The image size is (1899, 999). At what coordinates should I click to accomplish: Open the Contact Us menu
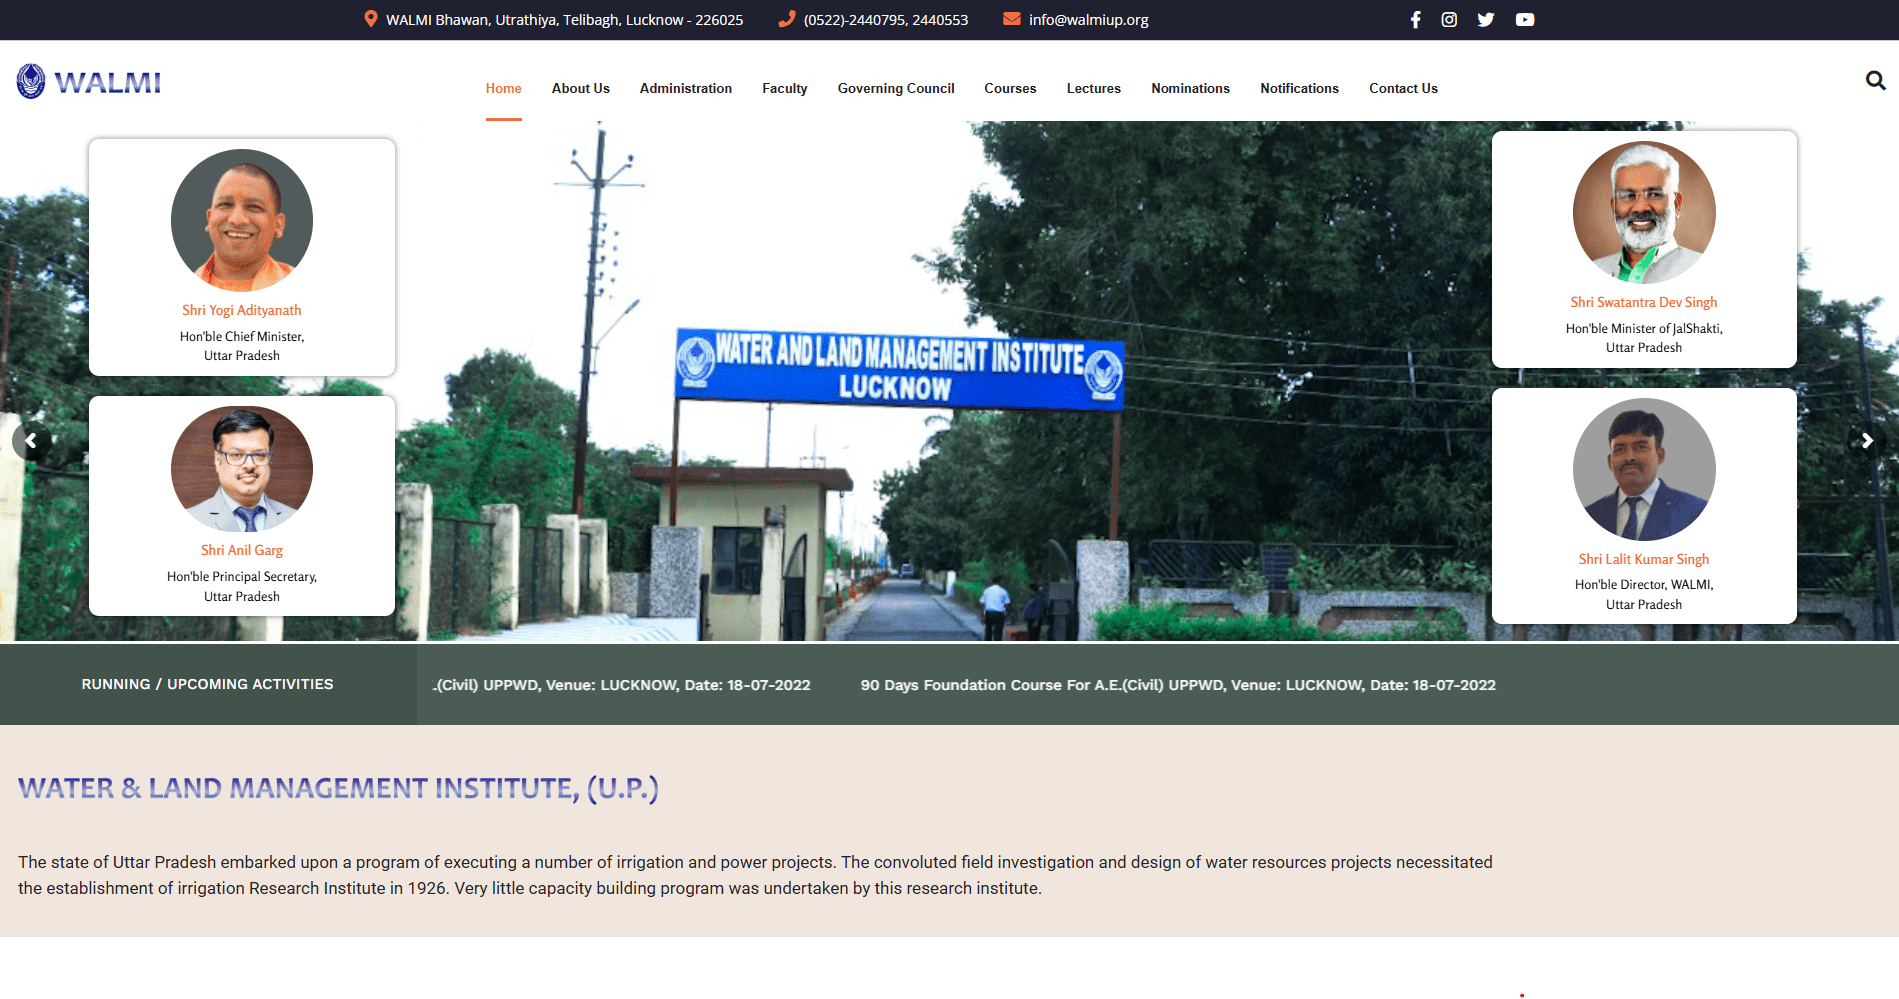pos(1403,88)
